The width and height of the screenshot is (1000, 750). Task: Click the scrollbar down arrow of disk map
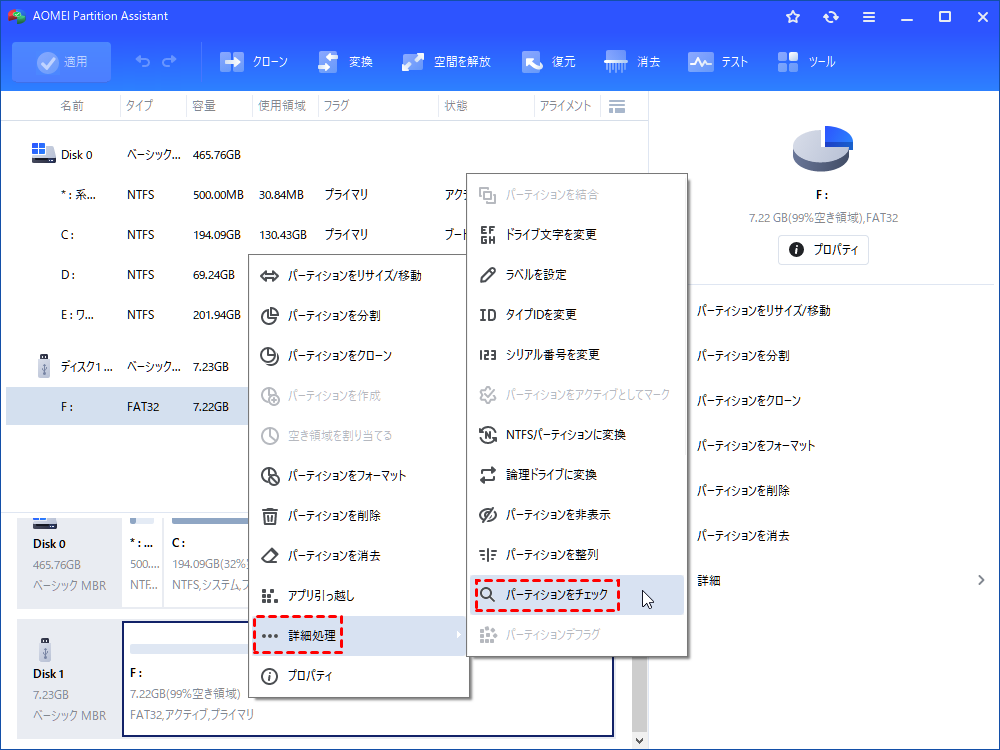point(640,741)
